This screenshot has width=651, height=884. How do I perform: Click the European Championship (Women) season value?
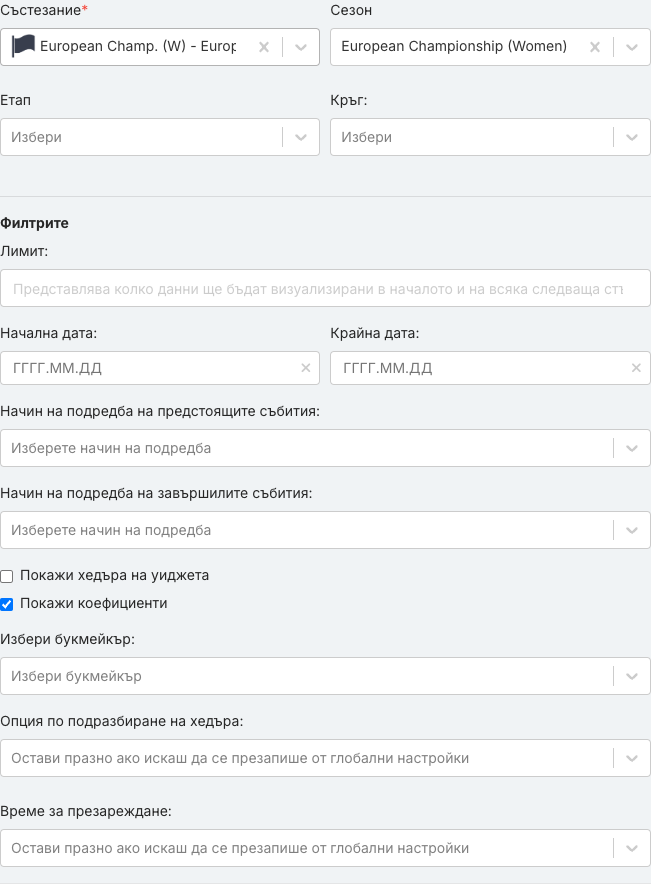tap(454, 46)
